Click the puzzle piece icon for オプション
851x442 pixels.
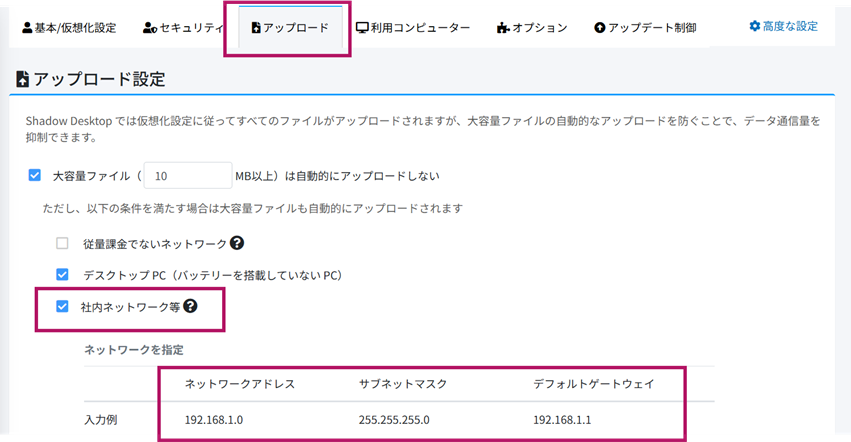502,28
